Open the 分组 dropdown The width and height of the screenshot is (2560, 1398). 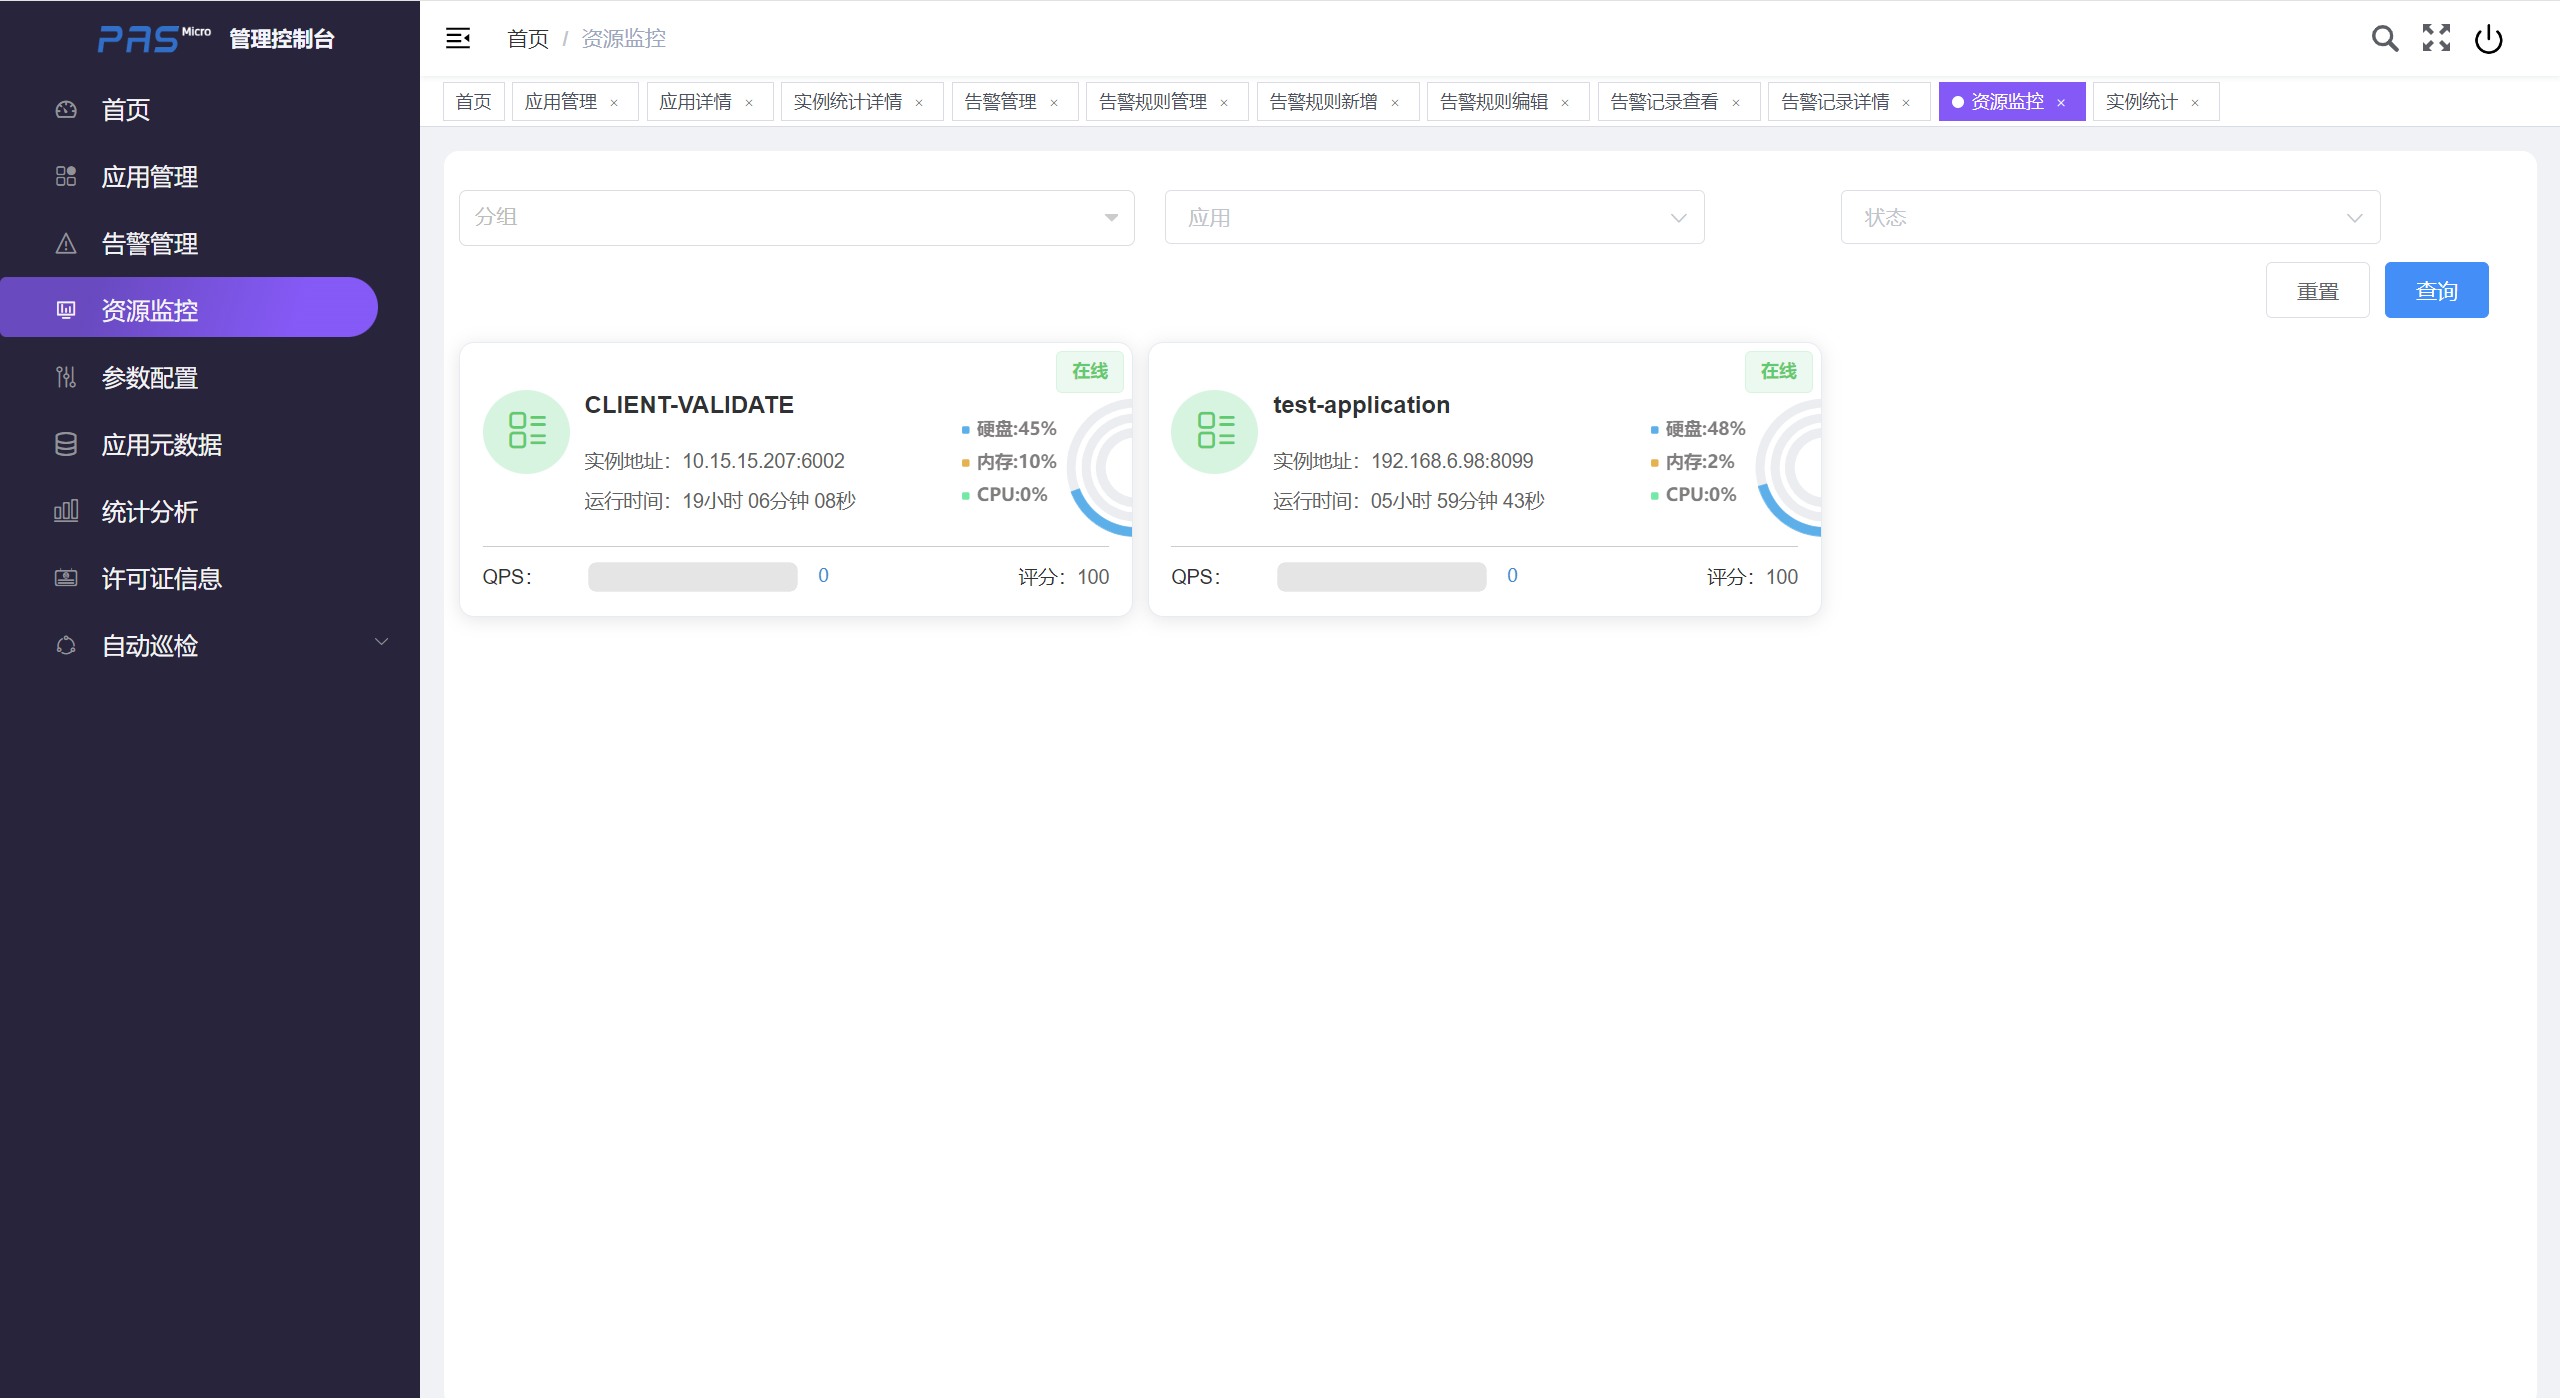click(x=796, y=217)
